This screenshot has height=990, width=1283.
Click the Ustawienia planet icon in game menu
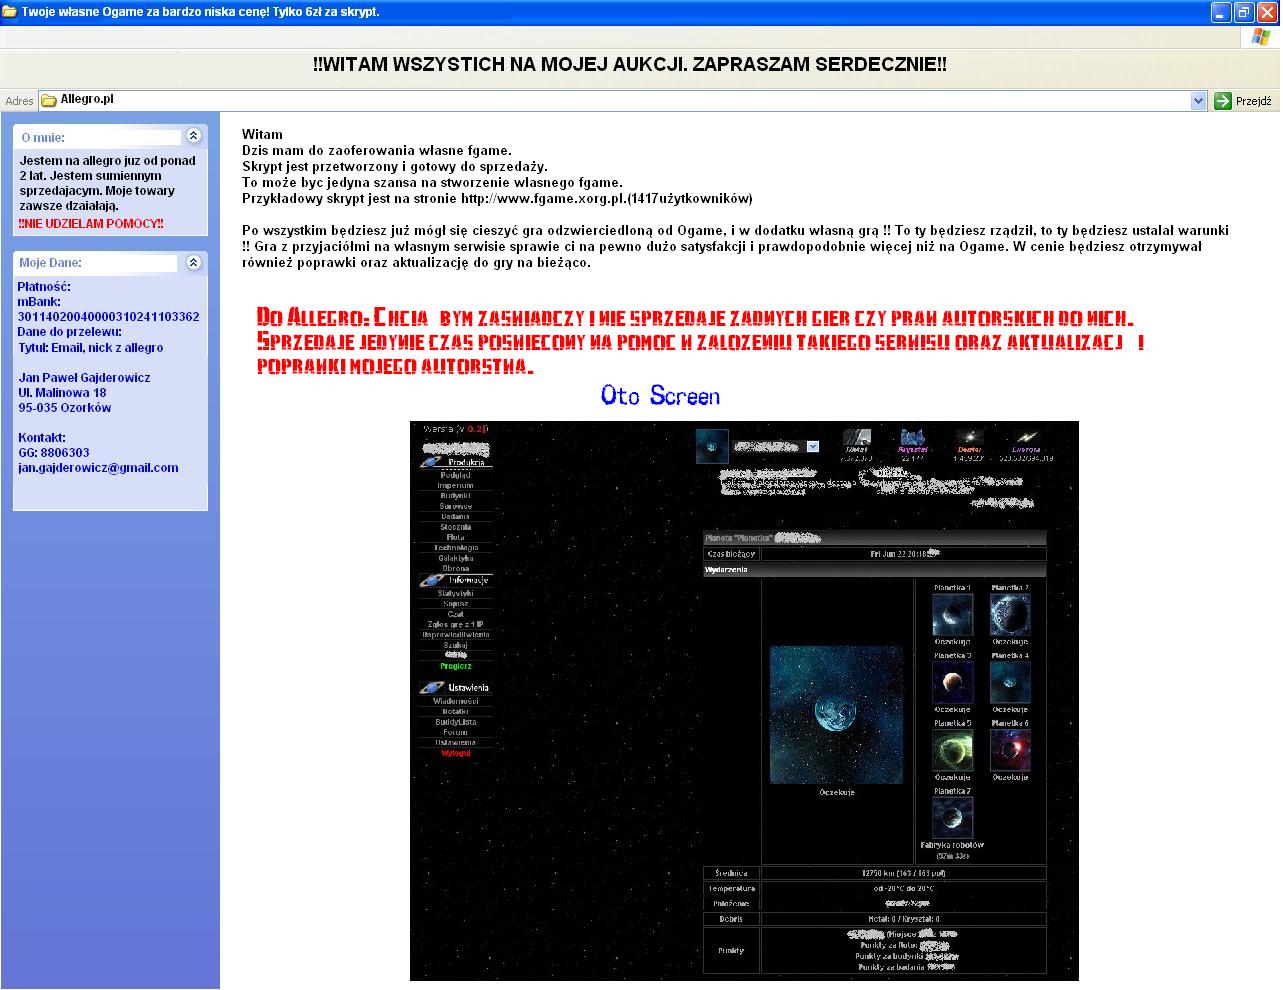coord(432,688)
